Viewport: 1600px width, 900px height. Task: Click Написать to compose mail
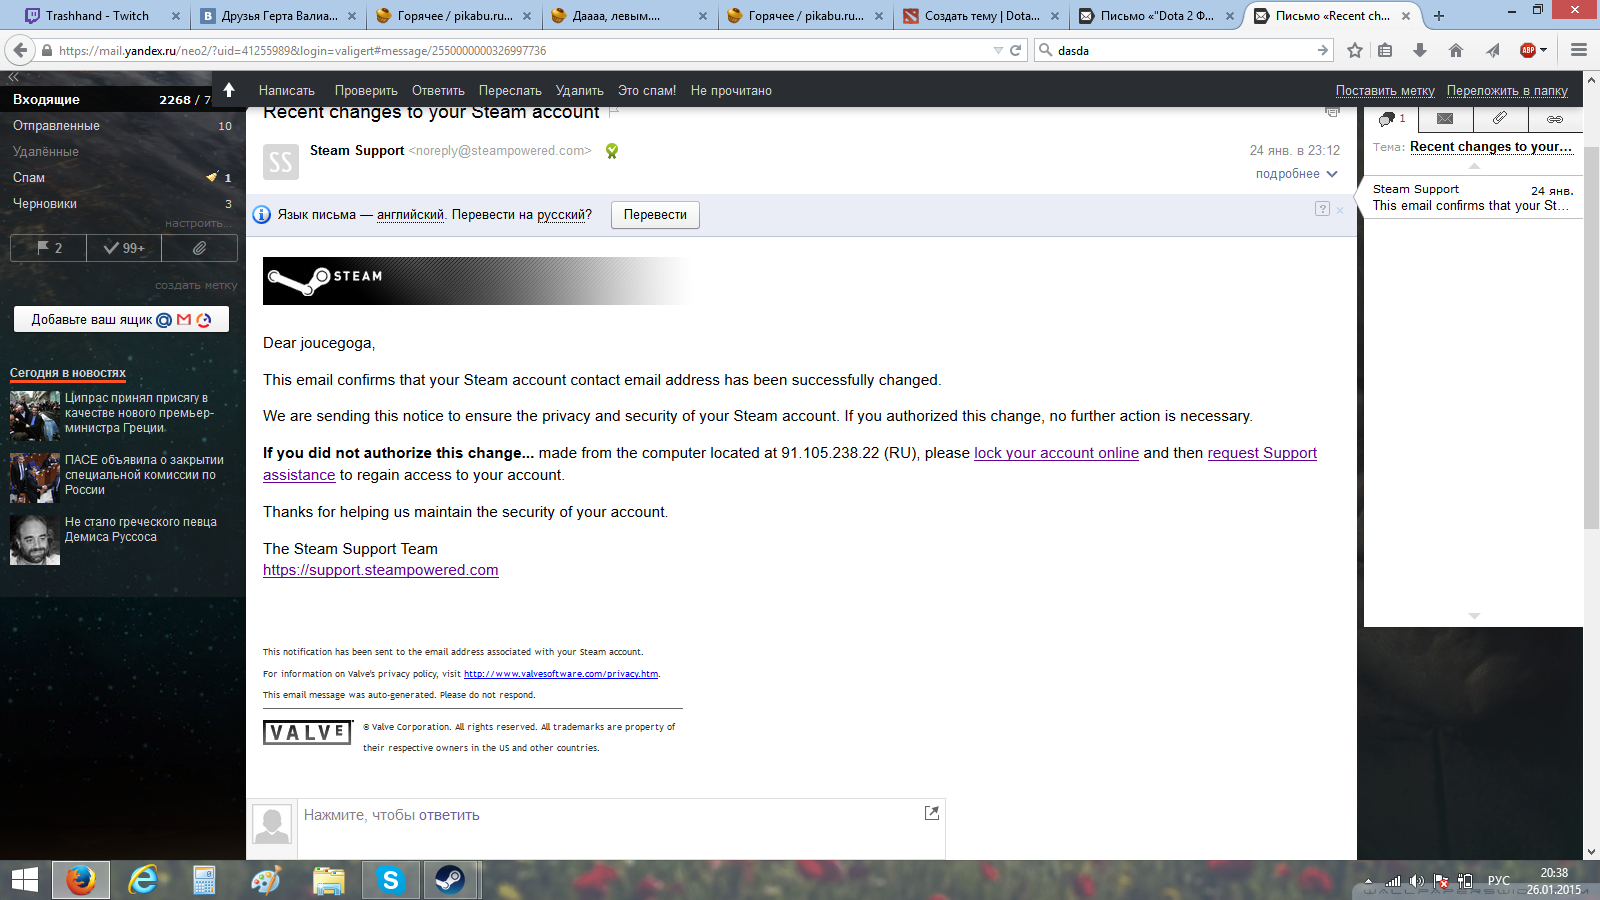[287, 90]
